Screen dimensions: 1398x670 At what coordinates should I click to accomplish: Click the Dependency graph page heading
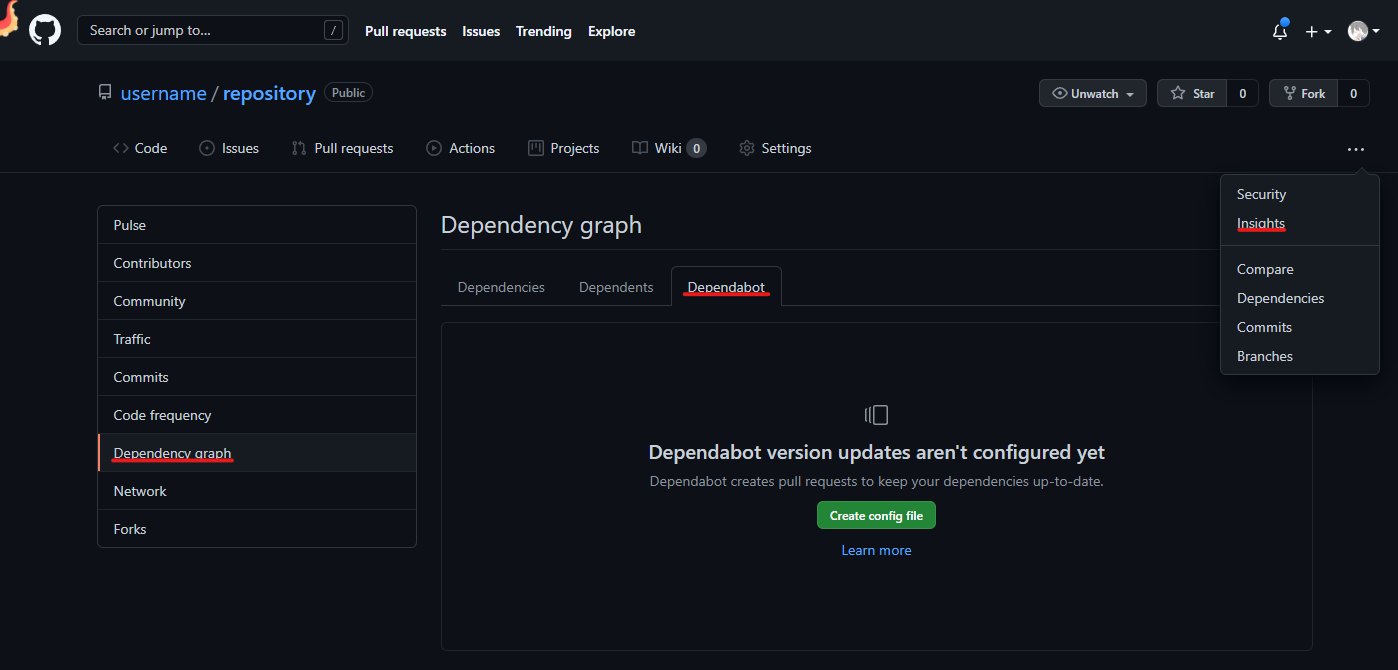(x=541, y=225)
